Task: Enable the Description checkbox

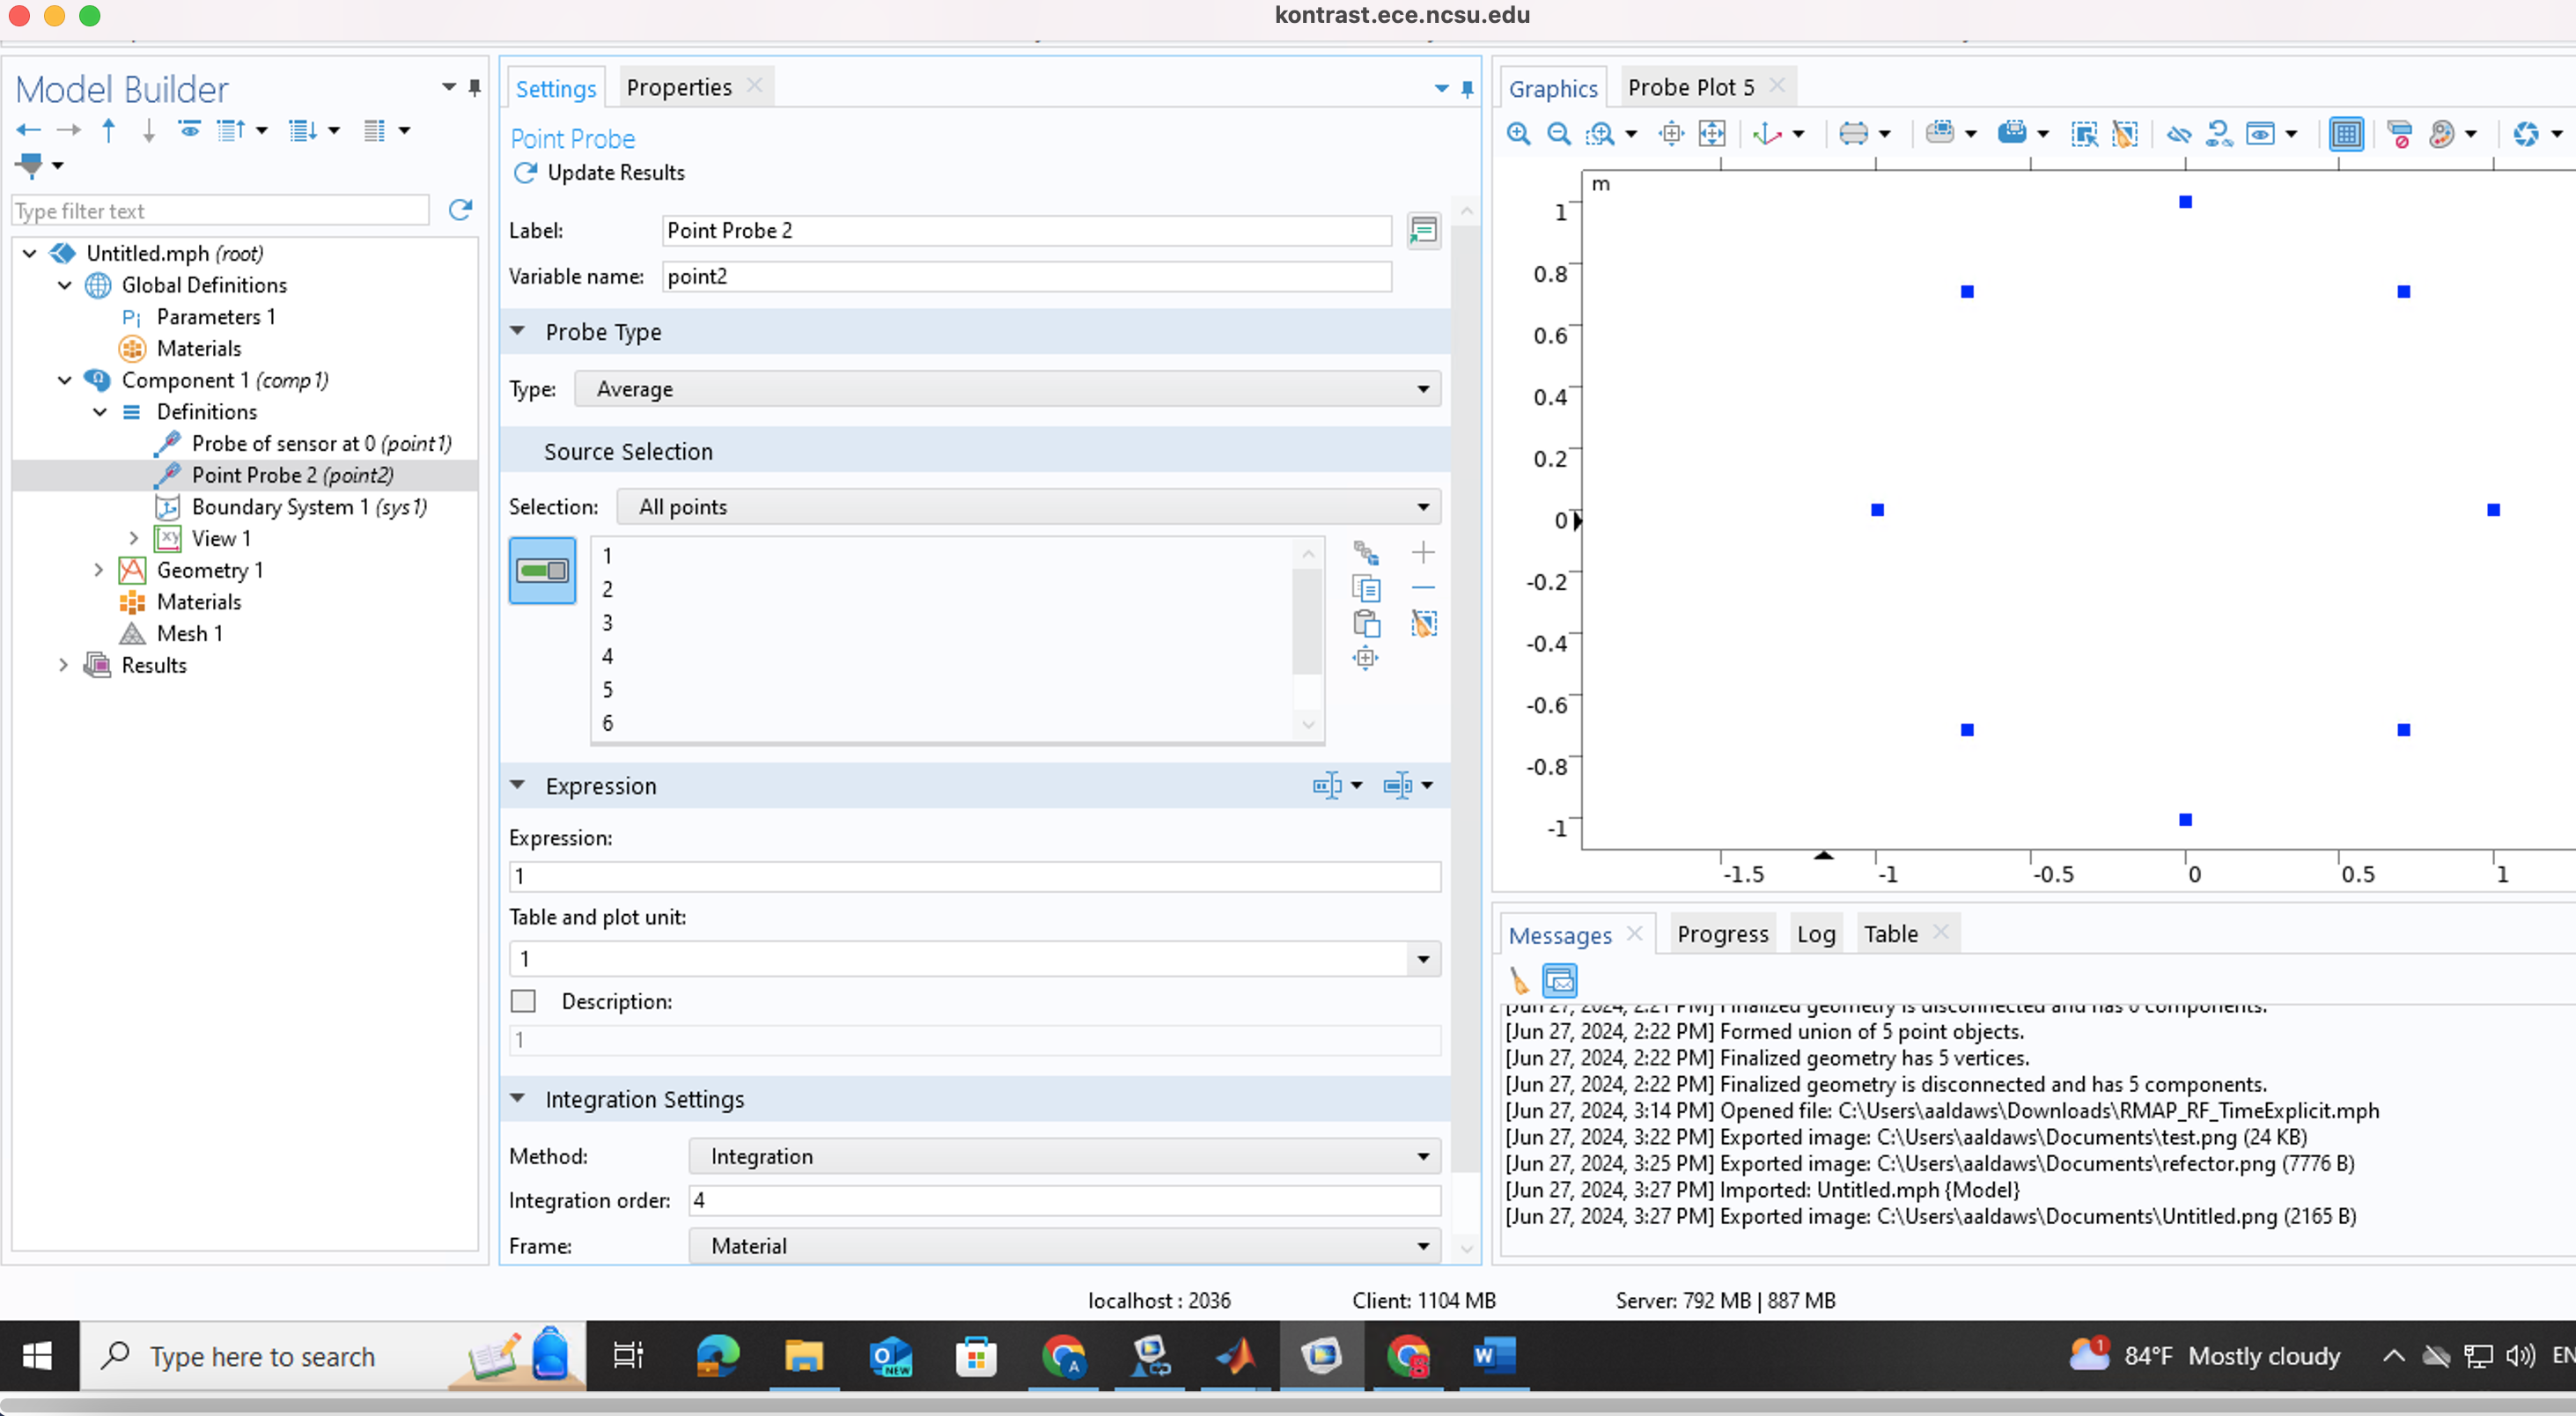Action: pyautogui.click(x=523, y=1001)
